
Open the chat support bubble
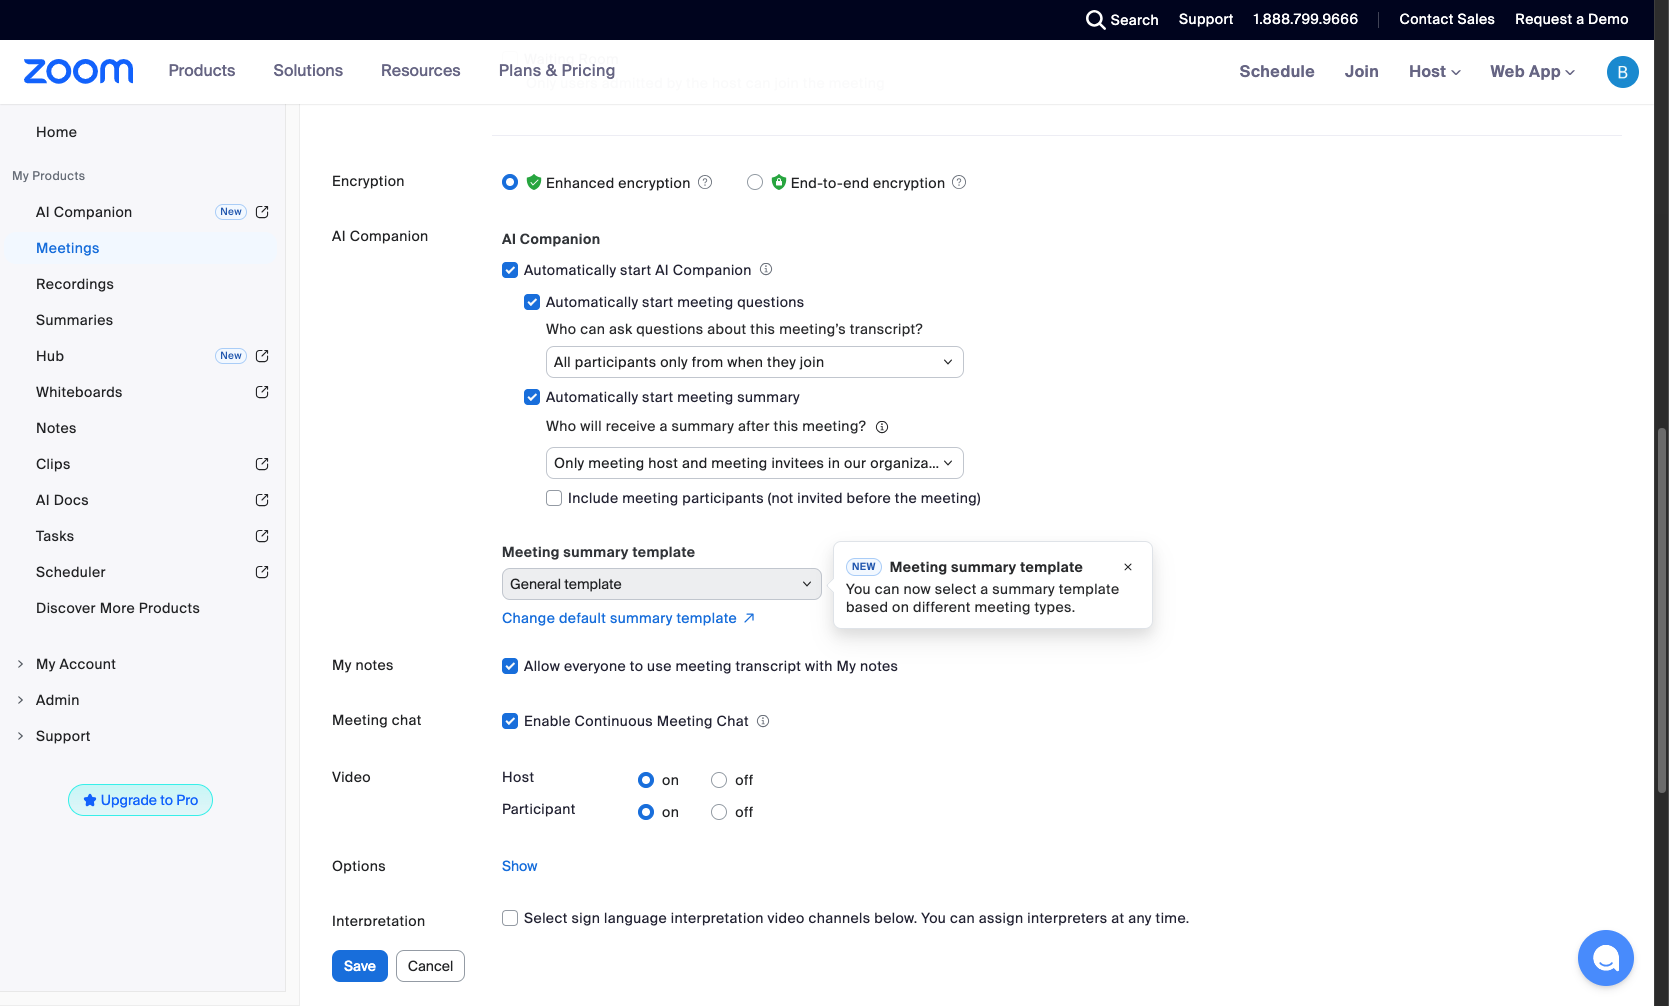click(1605, 958)
